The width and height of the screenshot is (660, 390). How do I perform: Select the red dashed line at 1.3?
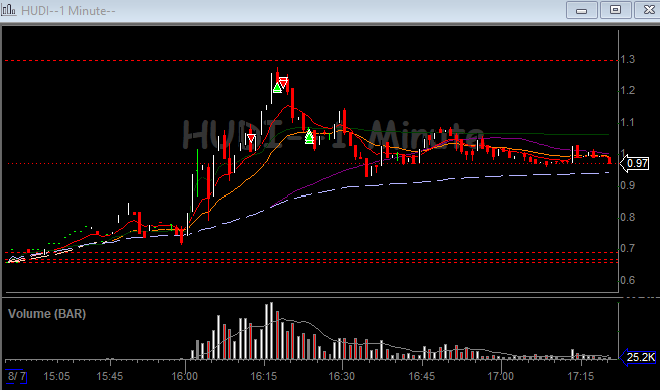pos(311,61)
